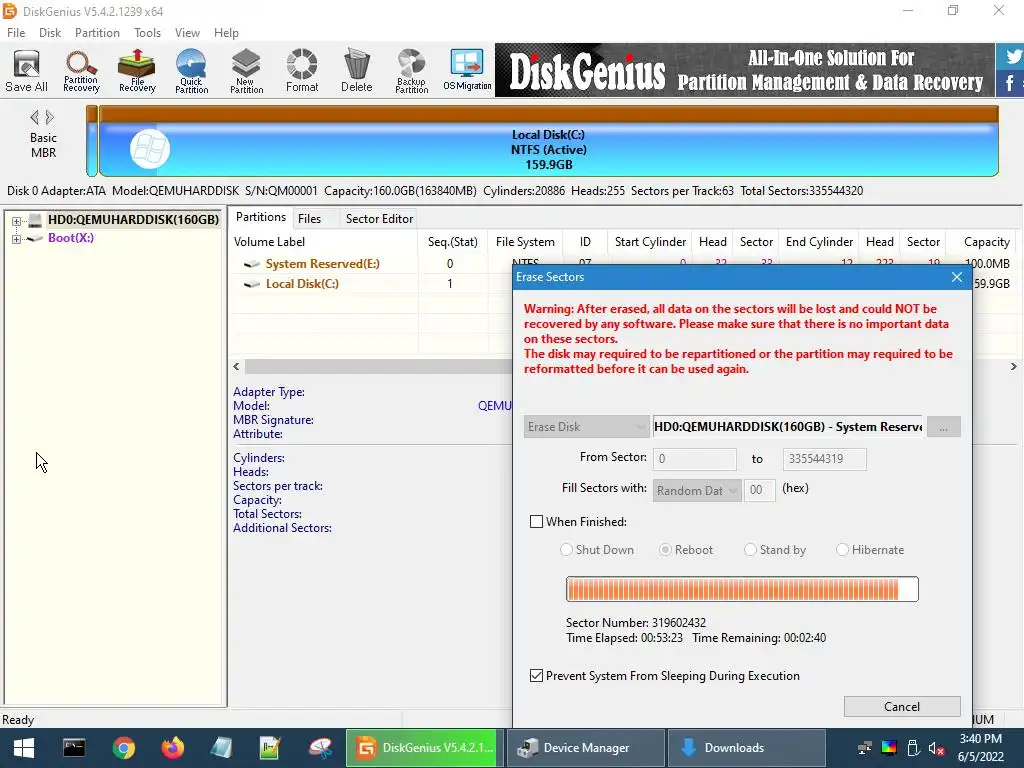
Task: Toggle the When Finished checkbox
Action: pos(536,522)
